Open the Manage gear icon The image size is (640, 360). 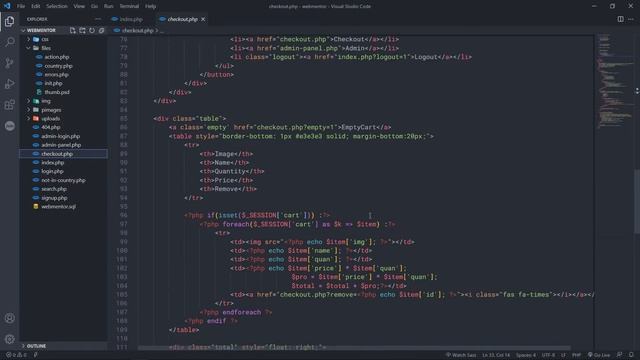(x=10, y=339)
